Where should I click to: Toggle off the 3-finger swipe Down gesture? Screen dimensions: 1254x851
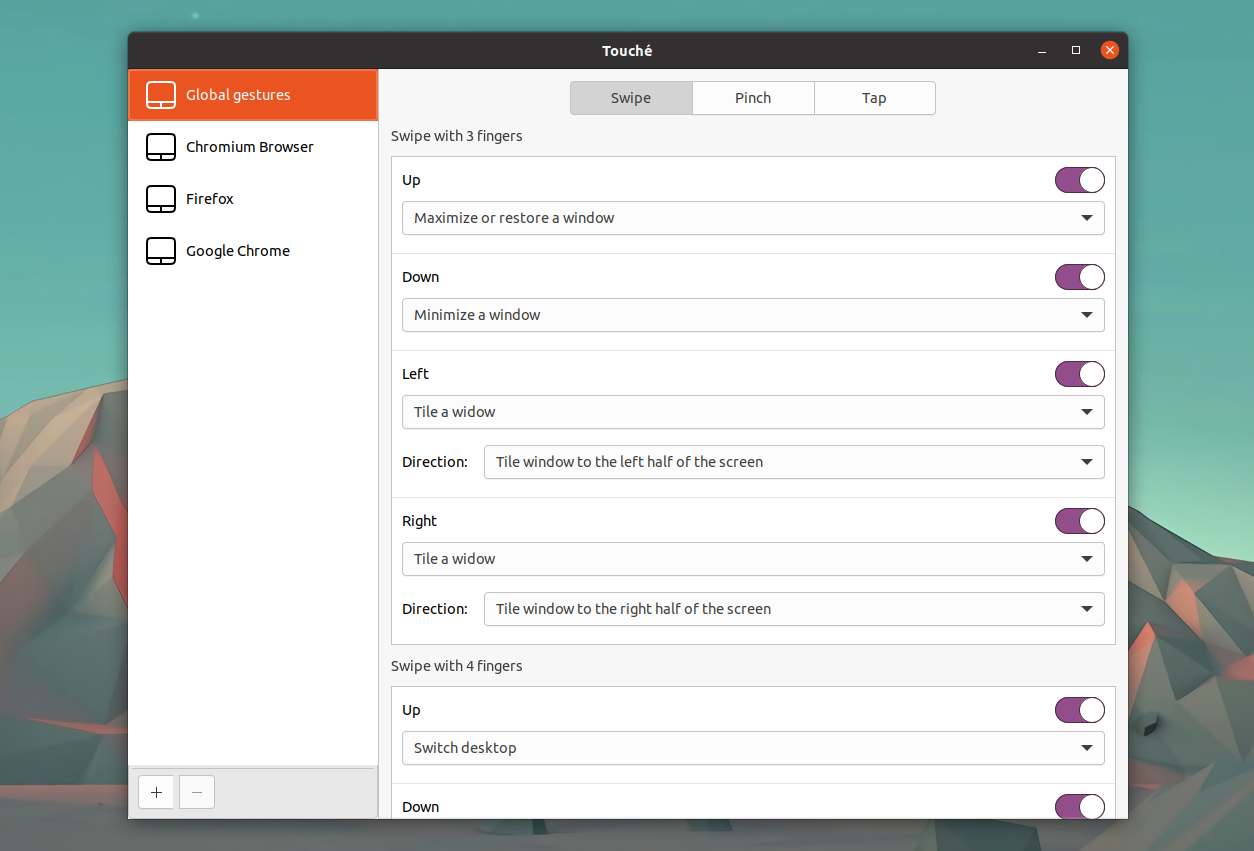pos(1079,277)
